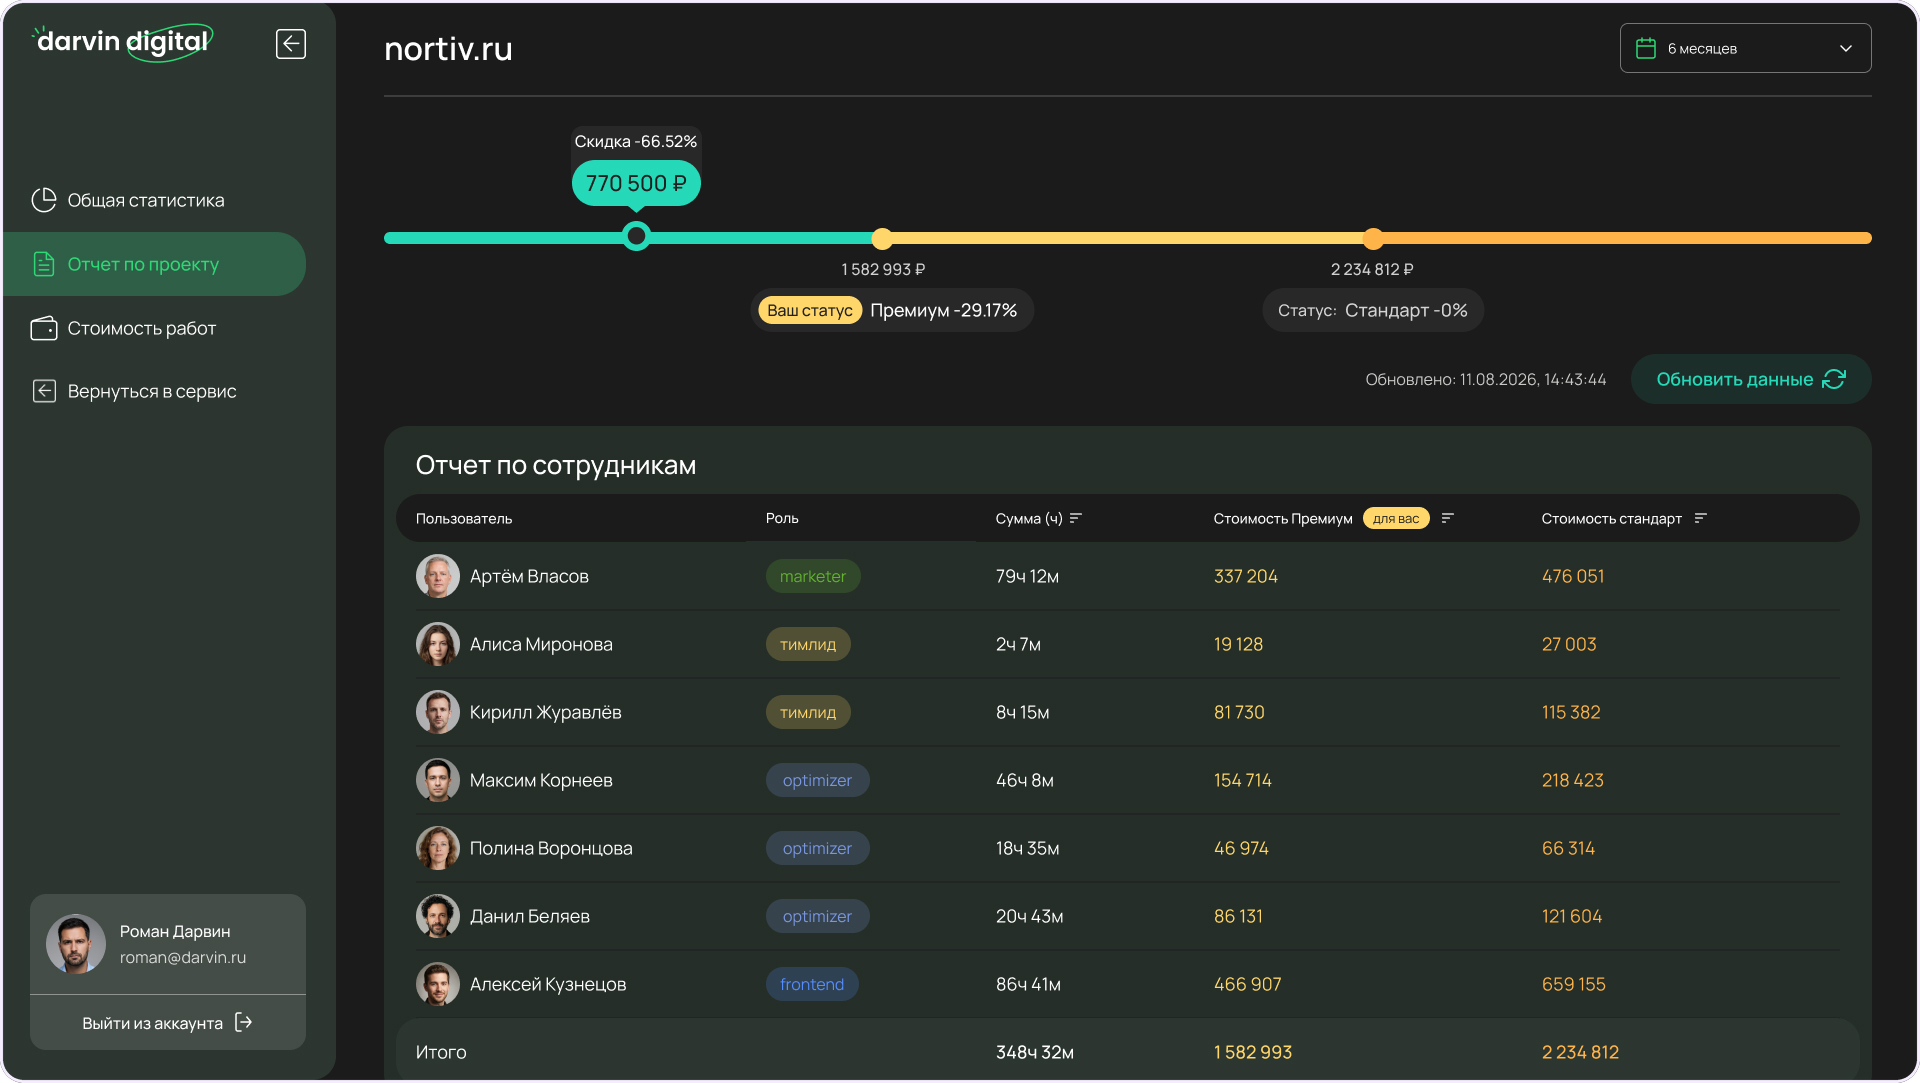Screen dimensions: 1920x1083
Task: Click Алиса Миронова avatar
Action: tap(438, 644)
